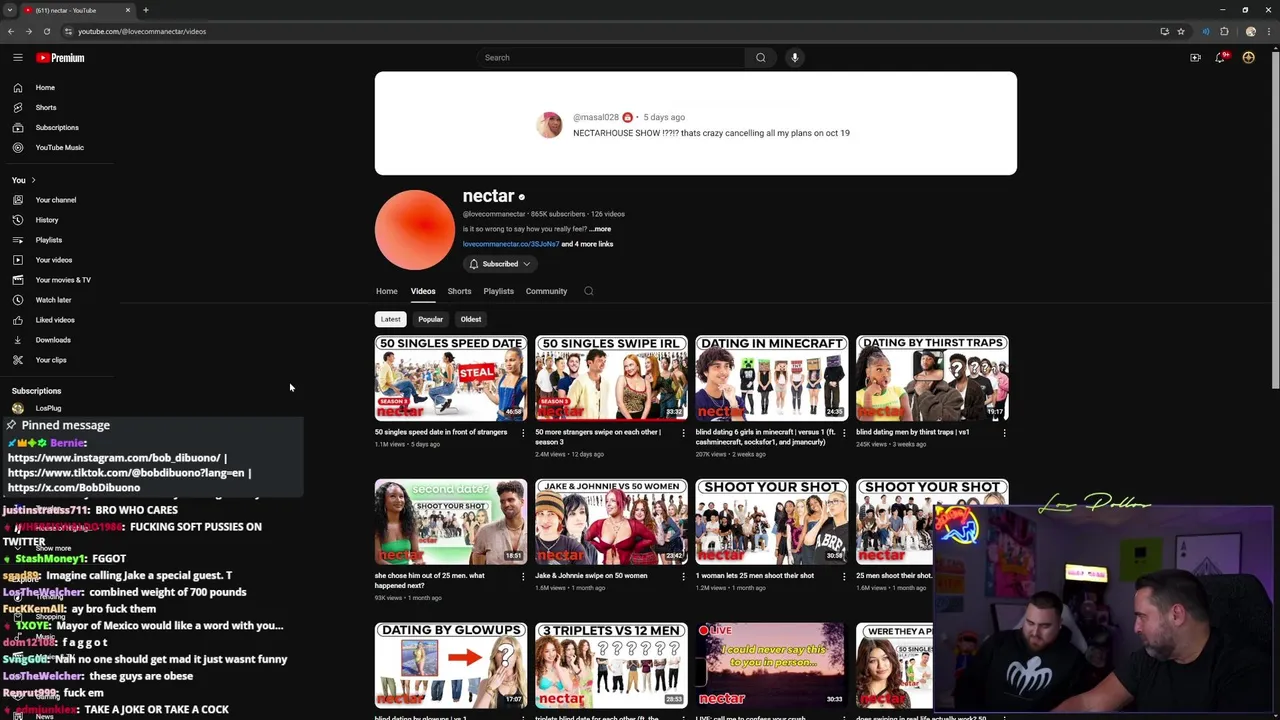Click the channel search magnifier icon
Screen dimensions: 1280x720
(589, 291)
